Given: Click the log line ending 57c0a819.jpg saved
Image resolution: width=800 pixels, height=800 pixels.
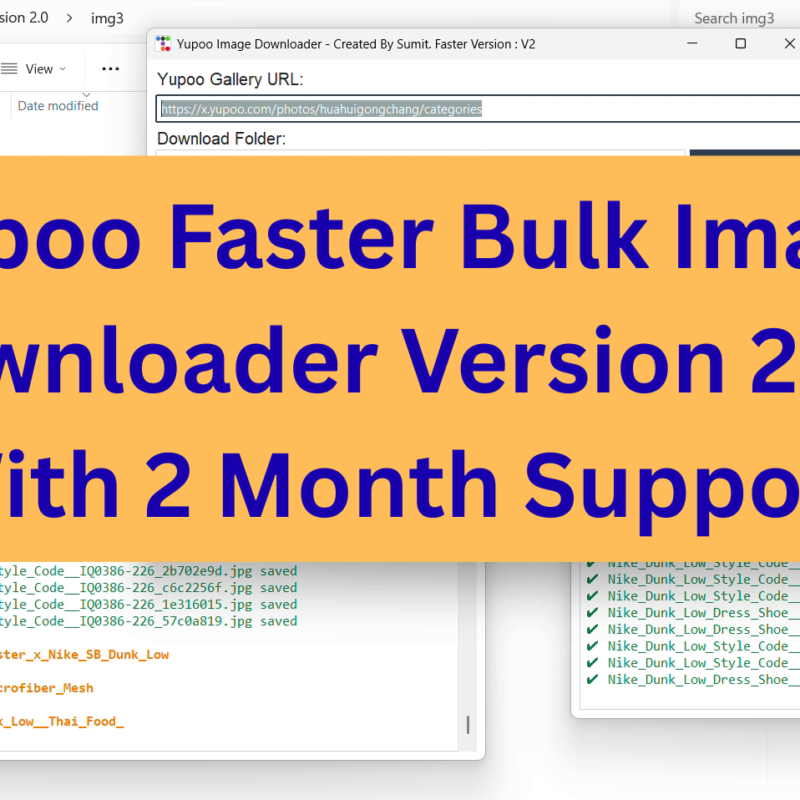Looking at the screenshot, I should (148, 621).
